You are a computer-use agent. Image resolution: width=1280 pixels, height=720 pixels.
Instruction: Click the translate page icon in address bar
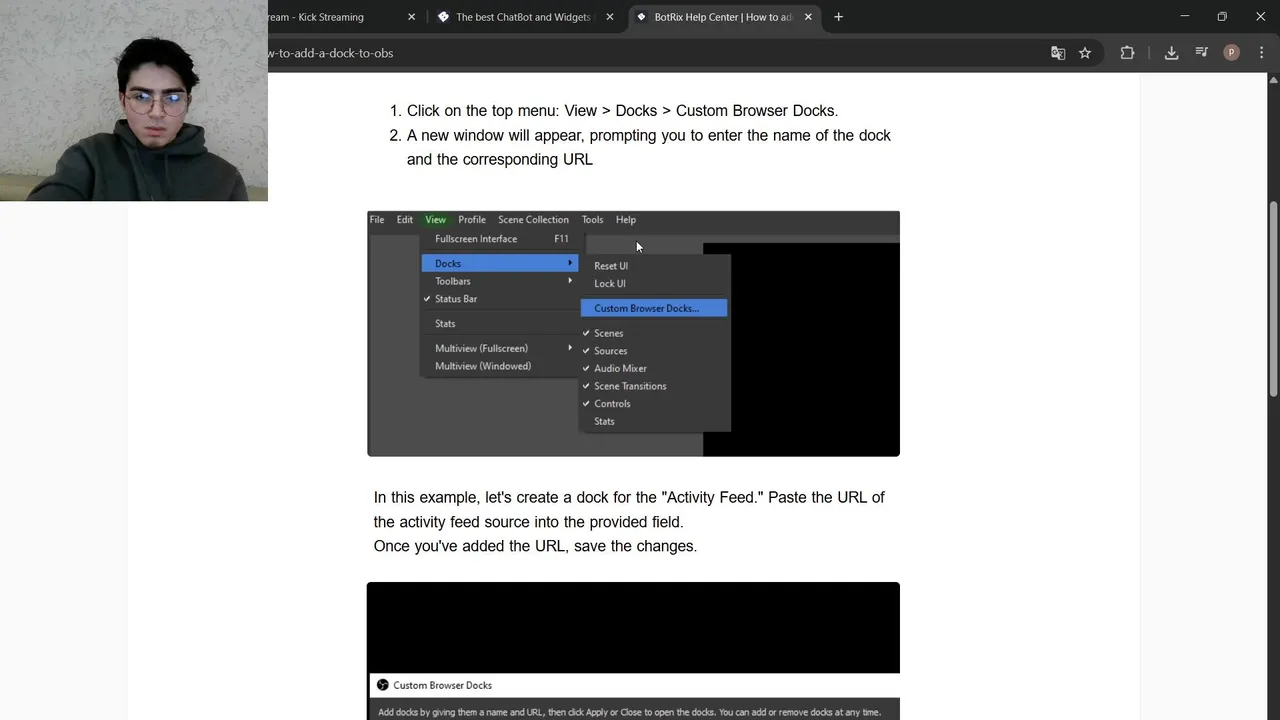pyautogui.click(x=1058, y=53)
